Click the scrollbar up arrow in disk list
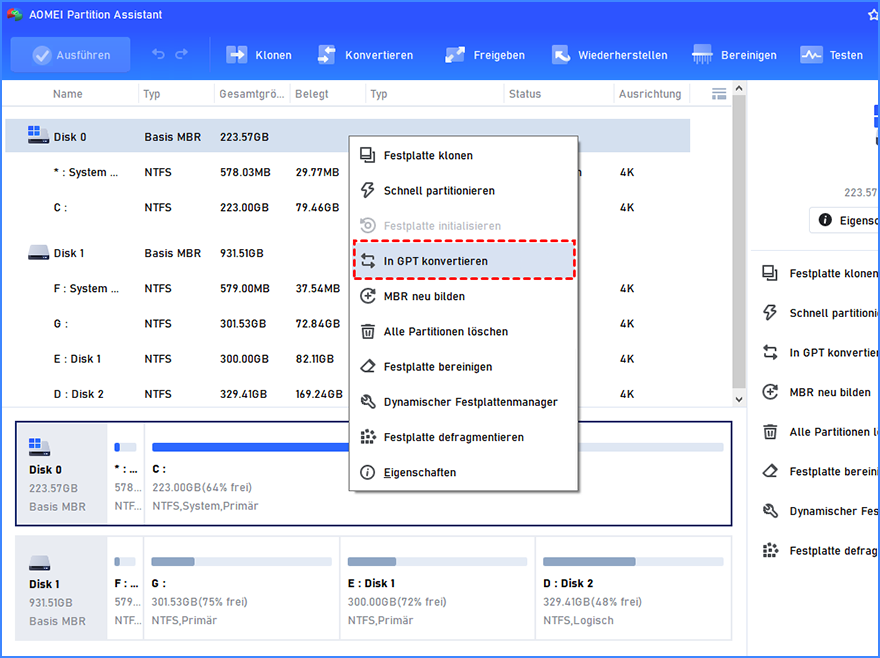Screen dimensions: 880x658 click(739, 89)
